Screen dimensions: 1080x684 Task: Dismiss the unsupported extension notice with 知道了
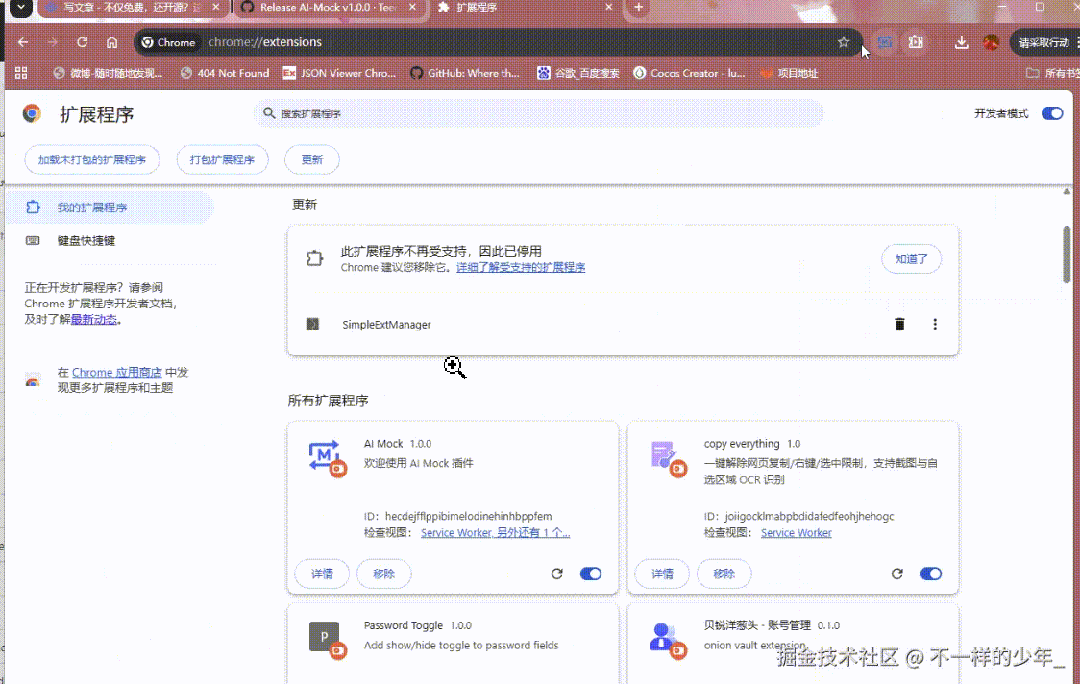point(911,258)
